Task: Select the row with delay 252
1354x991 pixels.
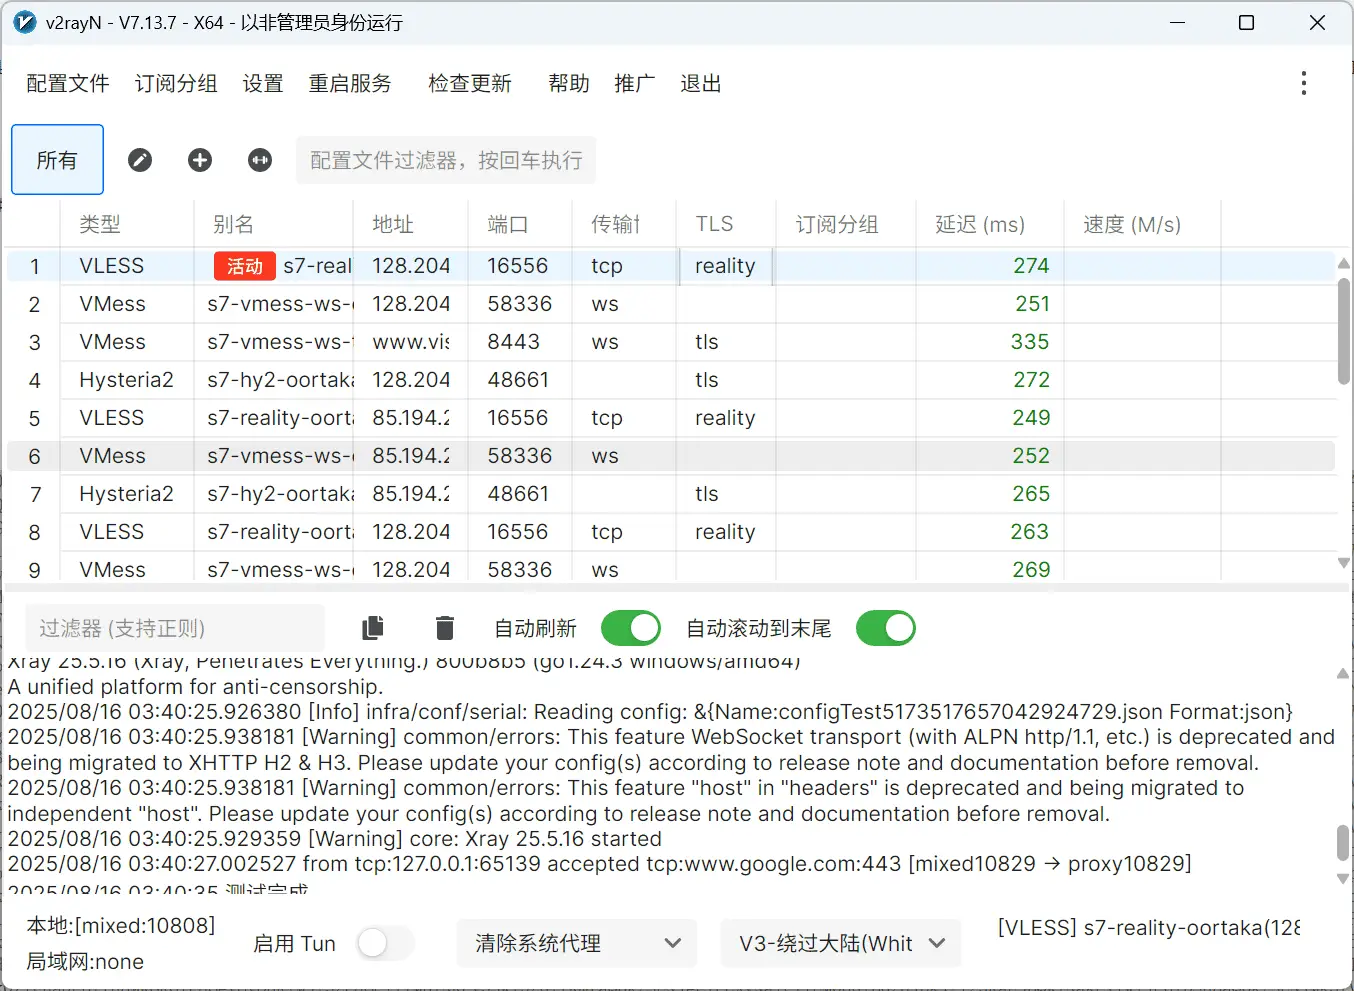Action: [671, 456]
